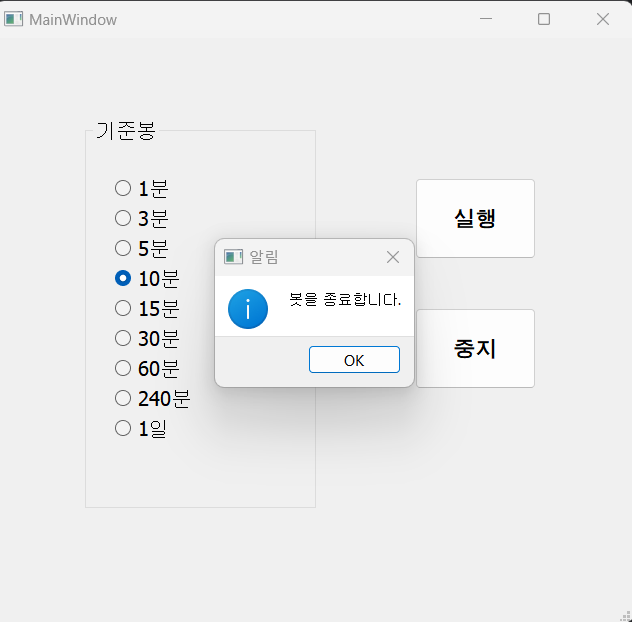Click the 중지 button
632x622 pixels.
475,349
